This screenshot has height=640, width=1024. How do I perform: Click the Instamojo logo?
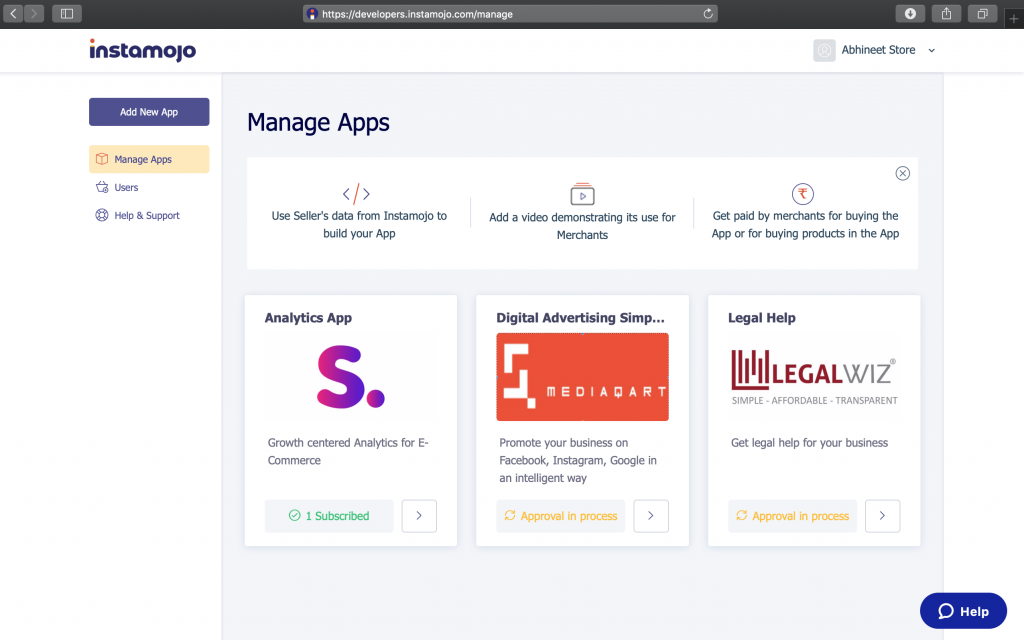point(142,50)
